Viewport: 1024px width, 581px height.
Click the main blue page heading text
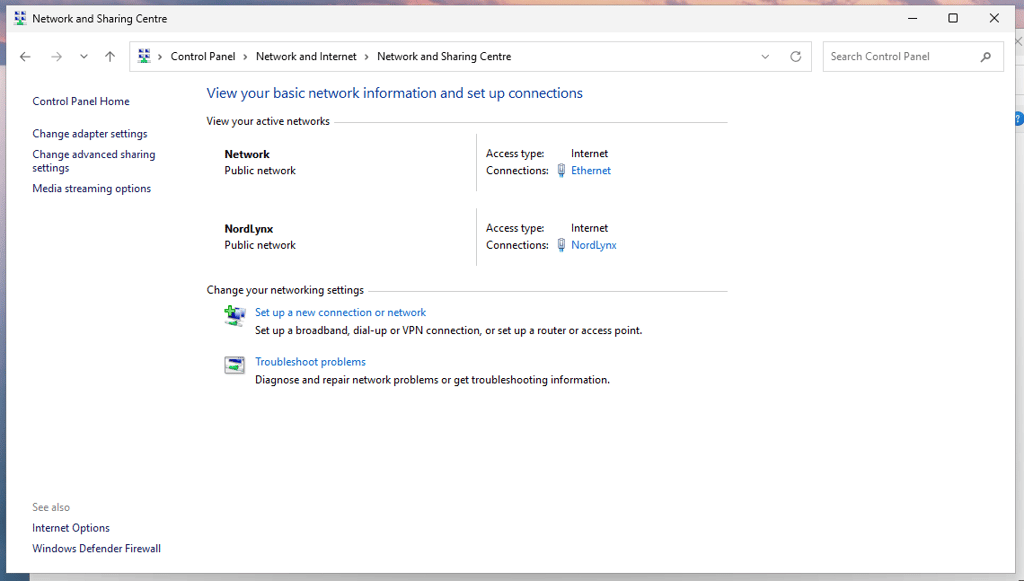[394, 93]
